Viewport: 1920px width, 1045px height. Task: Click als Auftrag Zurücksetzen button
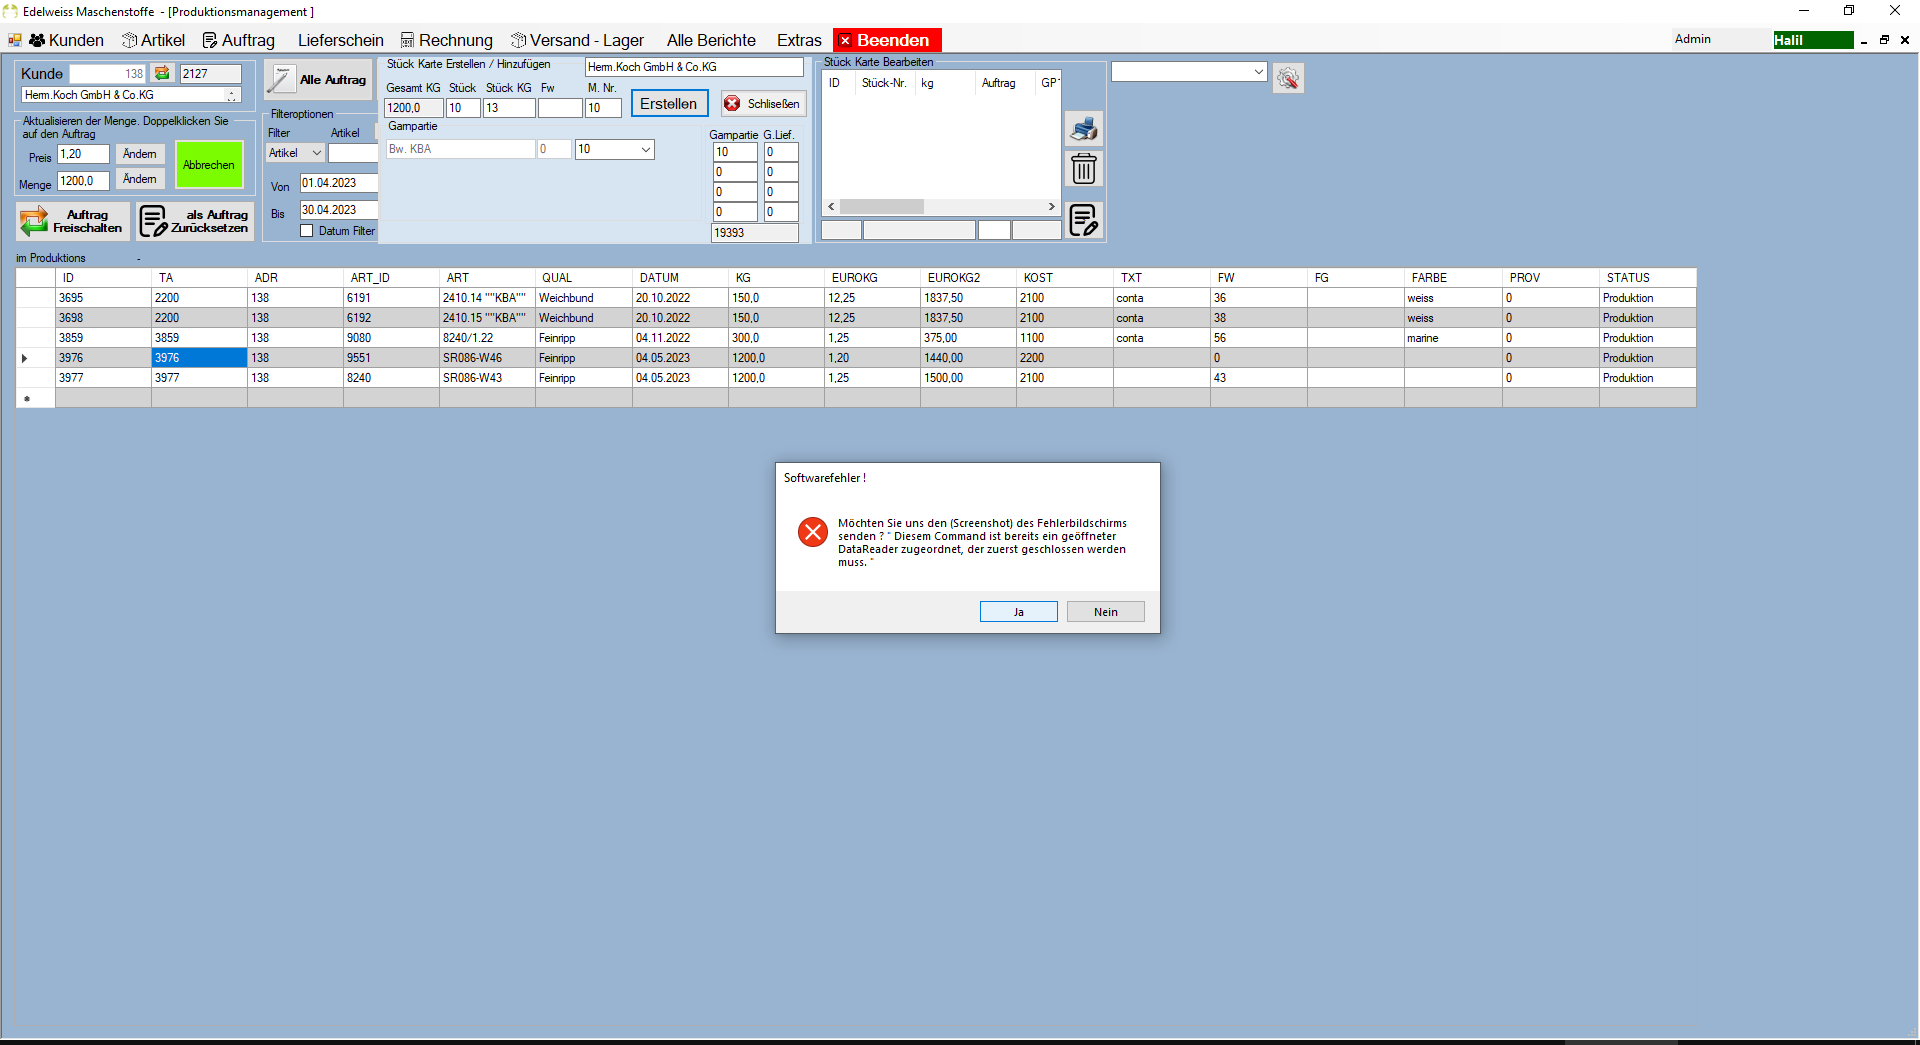(x=195, y=221)
